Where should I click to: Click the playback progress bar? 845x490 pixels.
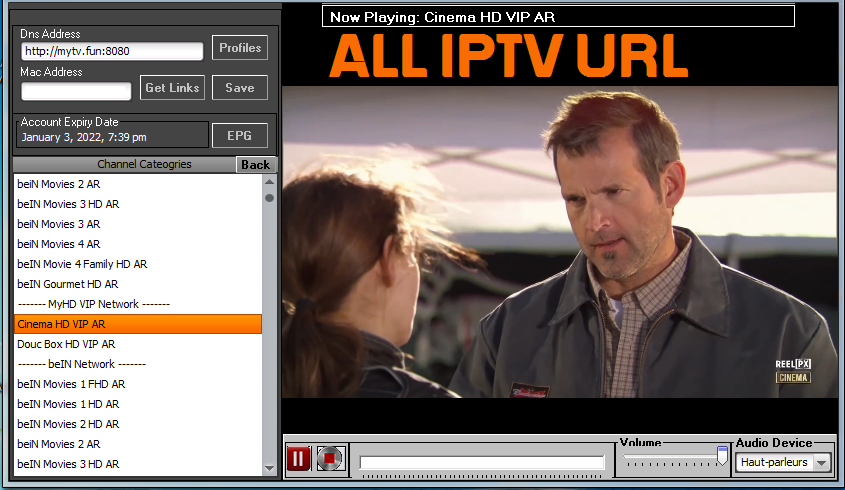482,463
